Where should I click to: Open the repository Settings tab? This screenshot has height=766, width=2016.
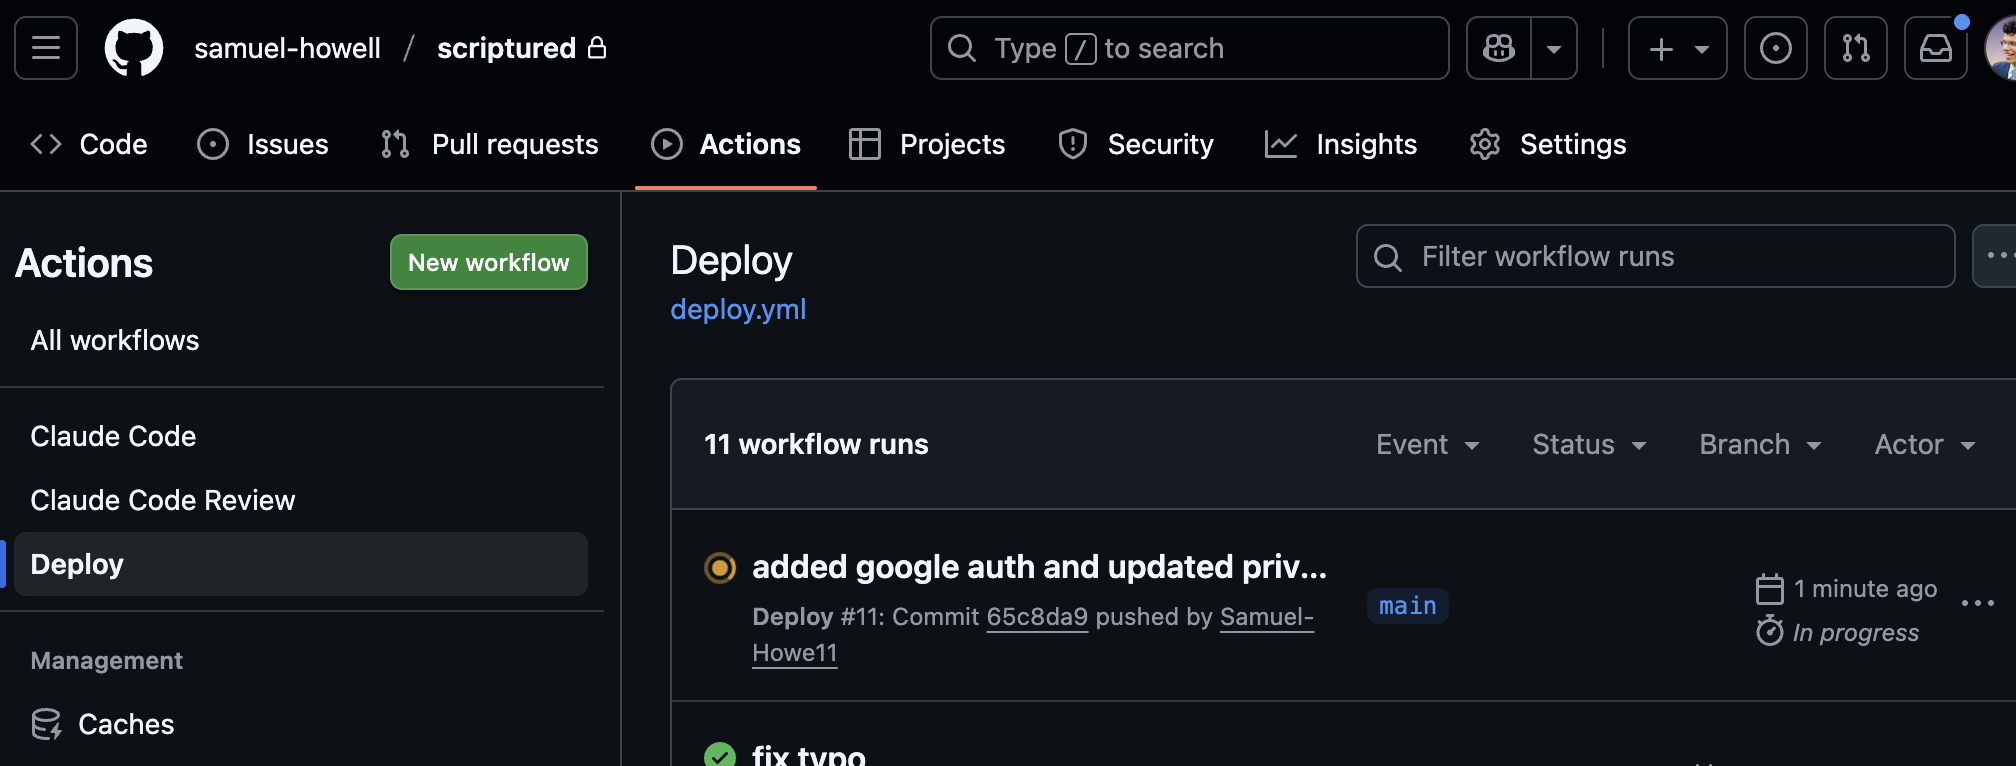coord(1548,144)
